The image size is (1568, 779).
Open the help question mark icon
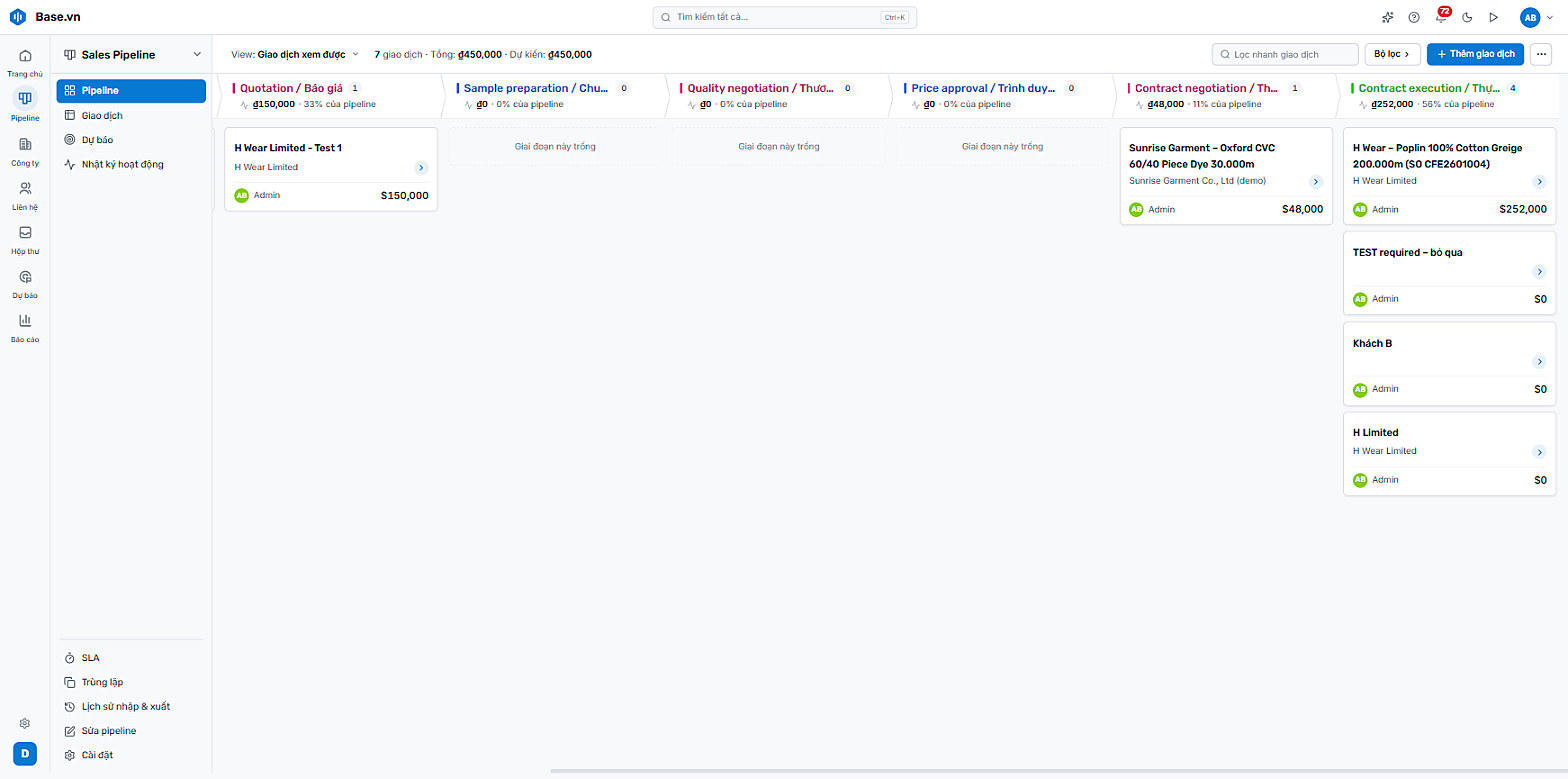tap(1414, 17)
